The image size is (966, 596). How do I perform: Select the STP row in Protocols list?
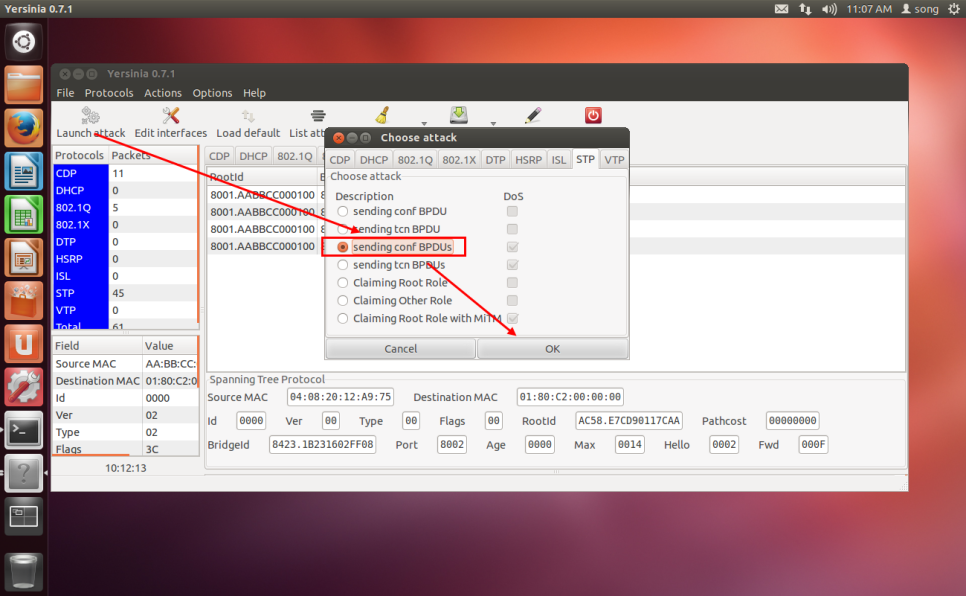point(125,293)
